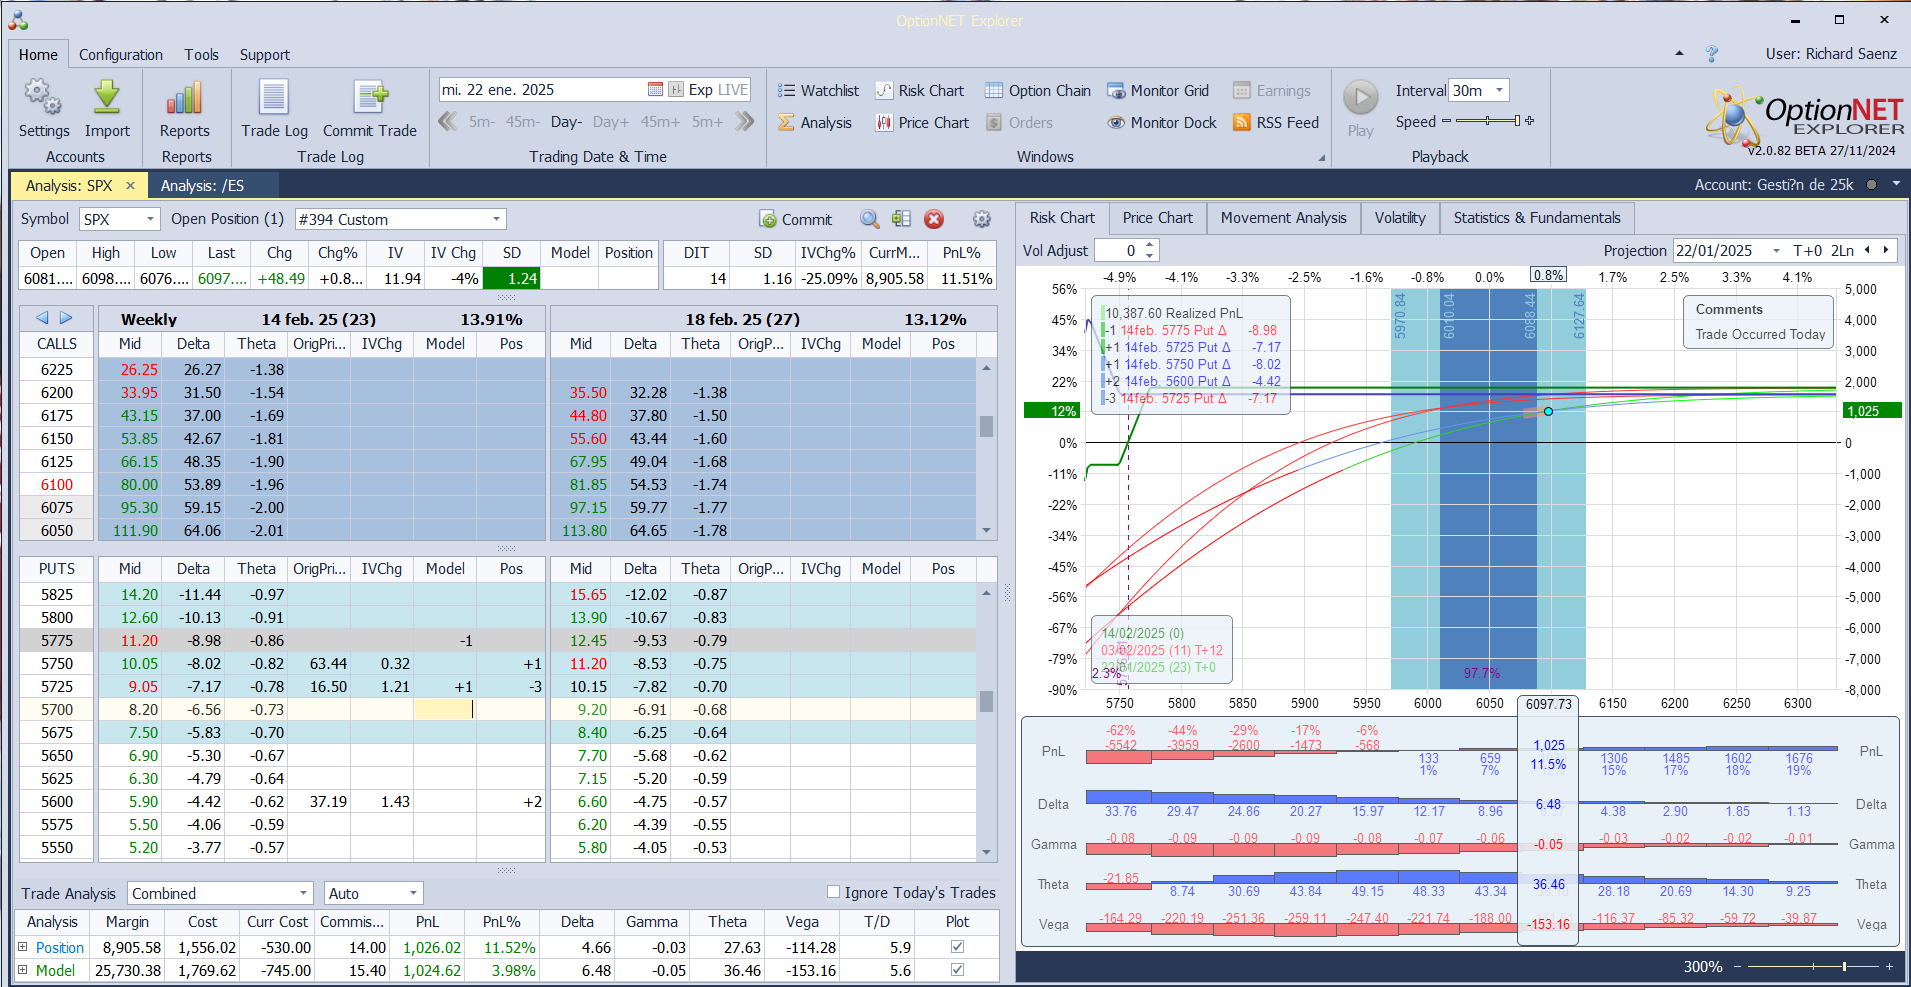
Task: Adjust the playback Speed slider
Action: [x=1487, y=121]
